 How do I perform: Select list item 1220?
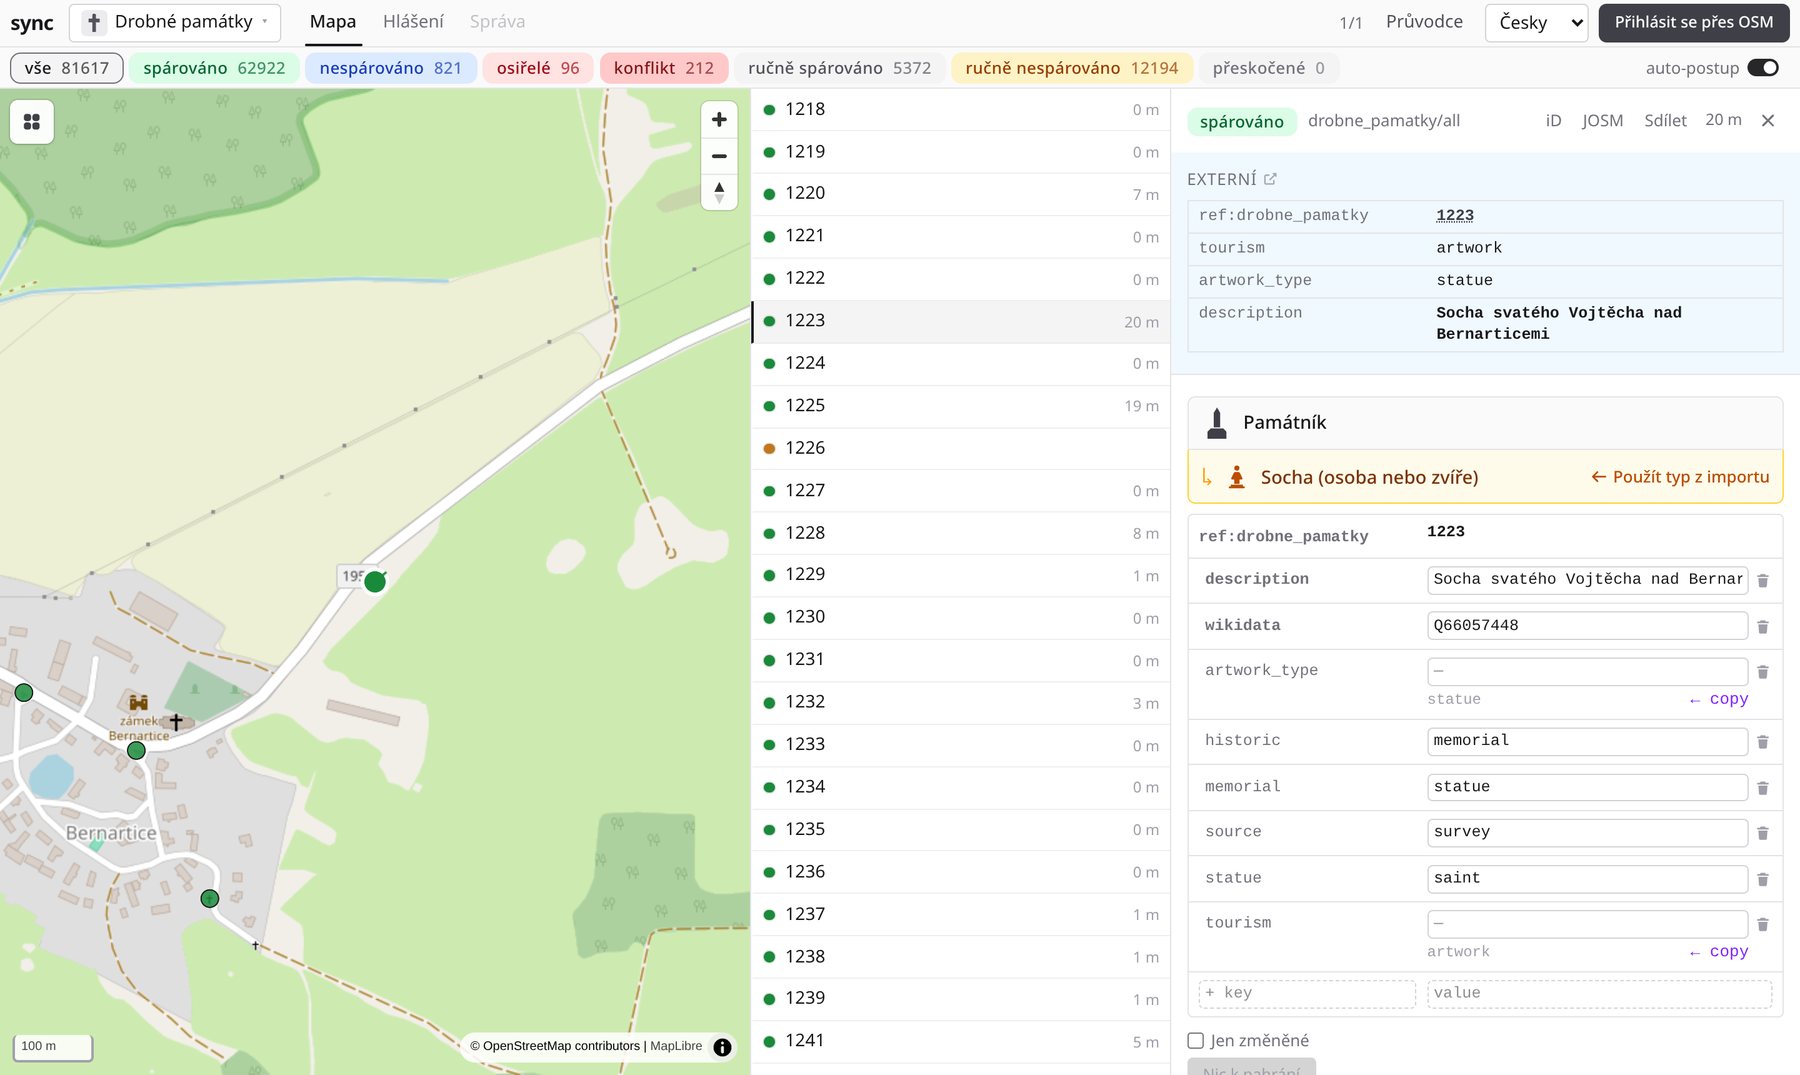pyautogui.click(x=961, y=194)
